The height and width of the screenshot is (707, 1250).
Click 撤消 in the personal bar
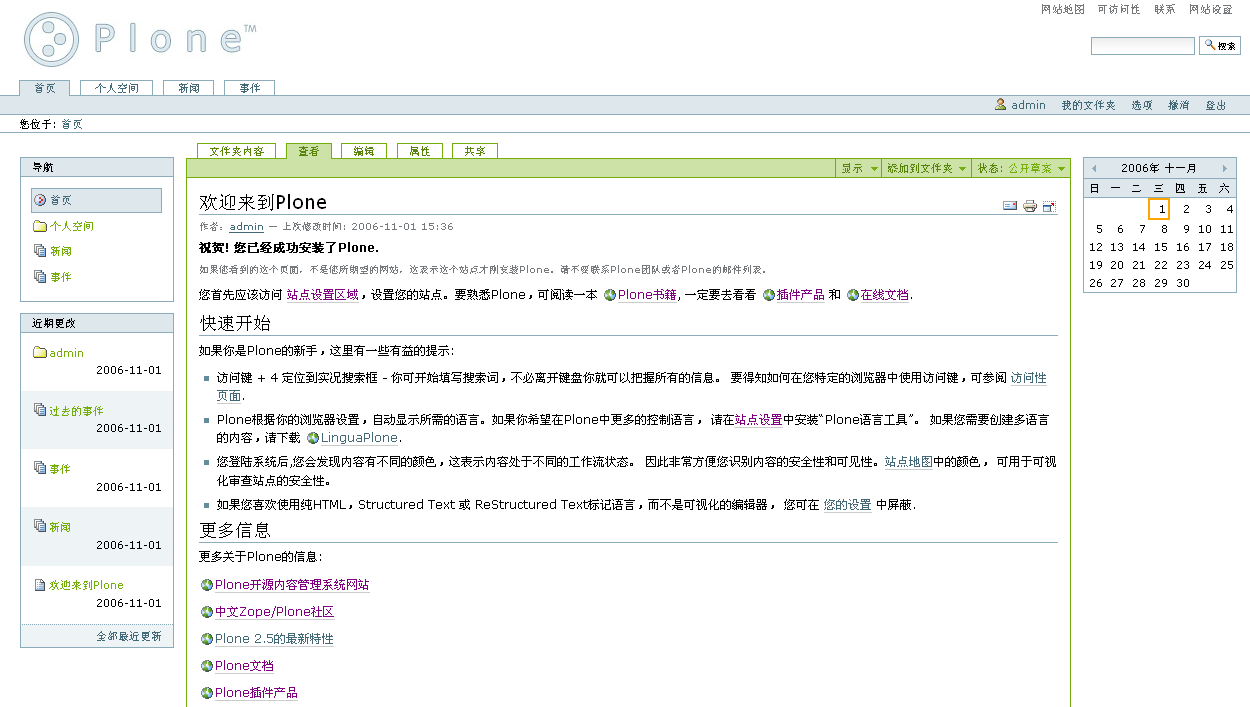click(x=1179, y=105)
